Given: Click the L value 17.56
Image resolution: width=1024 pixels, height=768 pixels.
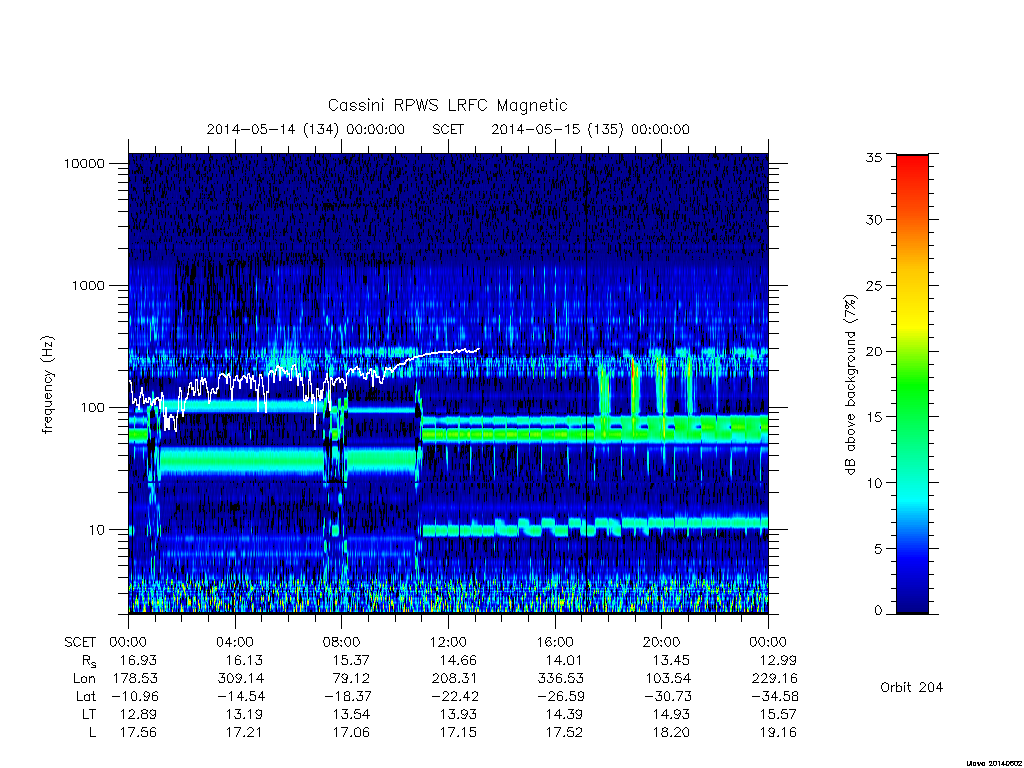Looking at the screenshot, I should tap(138, 733).
